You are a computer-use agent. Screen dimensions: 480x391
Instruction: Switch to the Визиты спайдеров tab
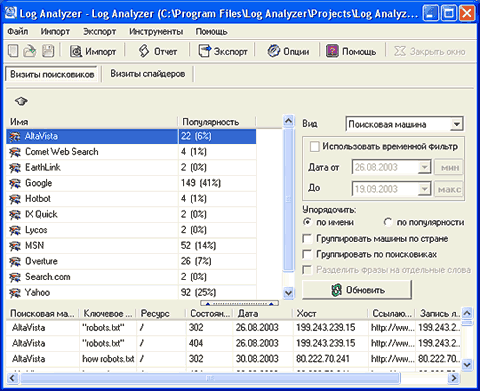(x=148, y=74)
